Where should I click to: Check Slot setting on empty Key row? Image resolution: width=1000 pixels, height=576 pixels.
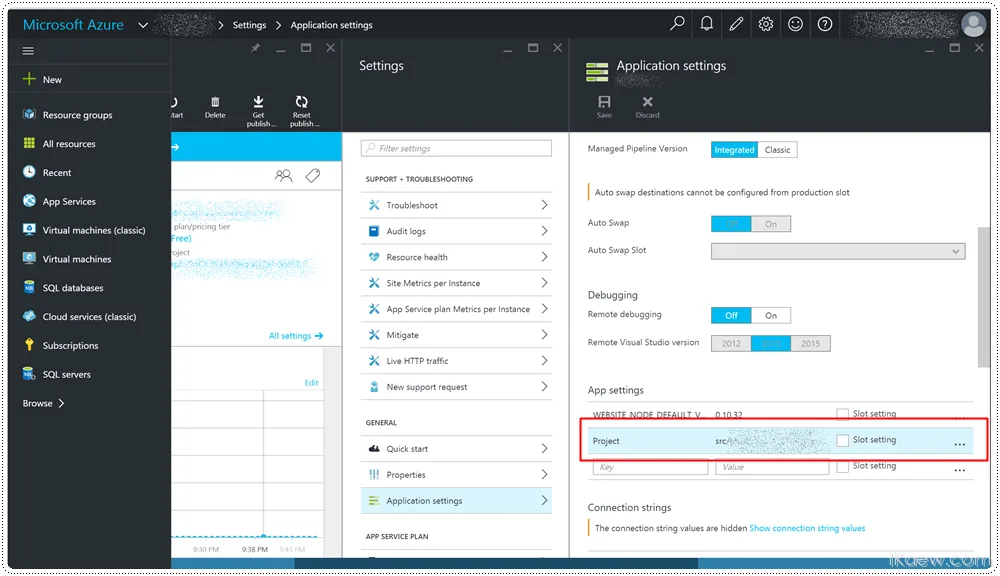(x=842, y=466)
